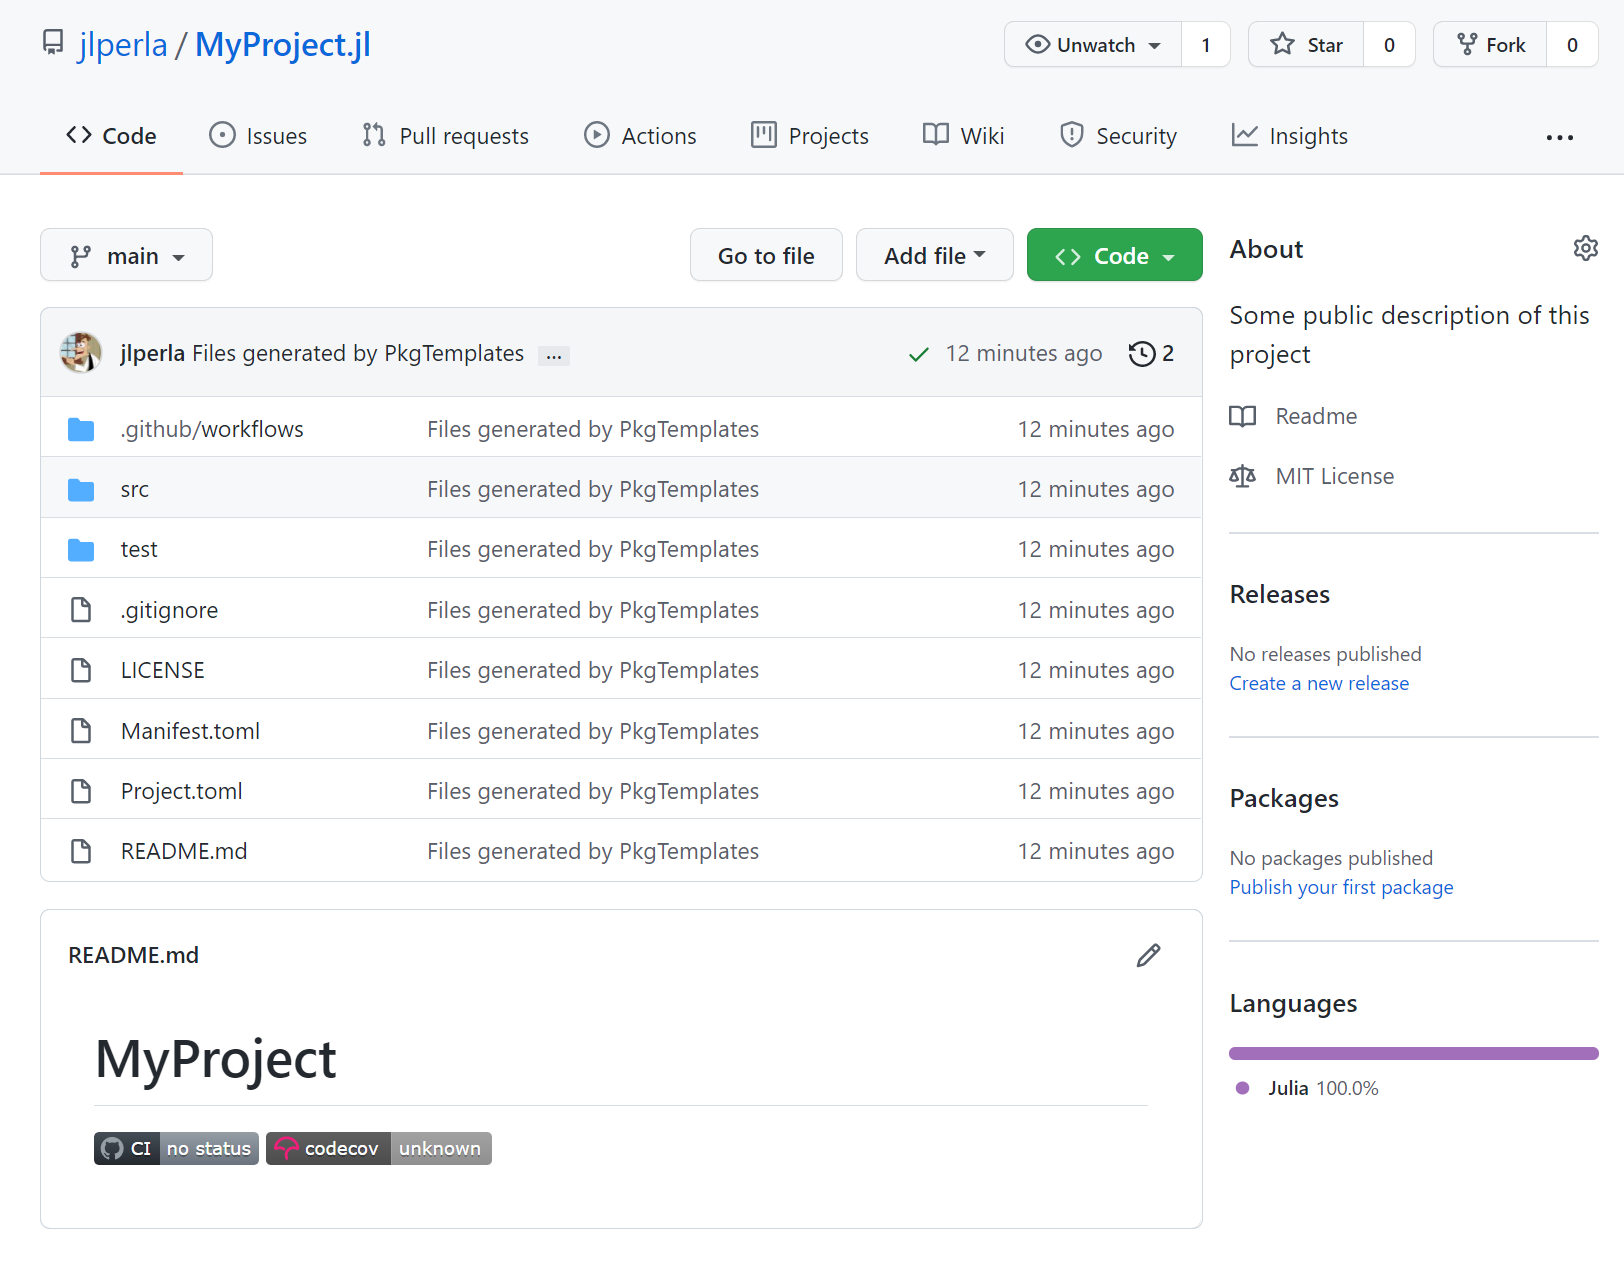Follow Create a new release link
Screen dimensions: 1624x1267
point(1319,683)
